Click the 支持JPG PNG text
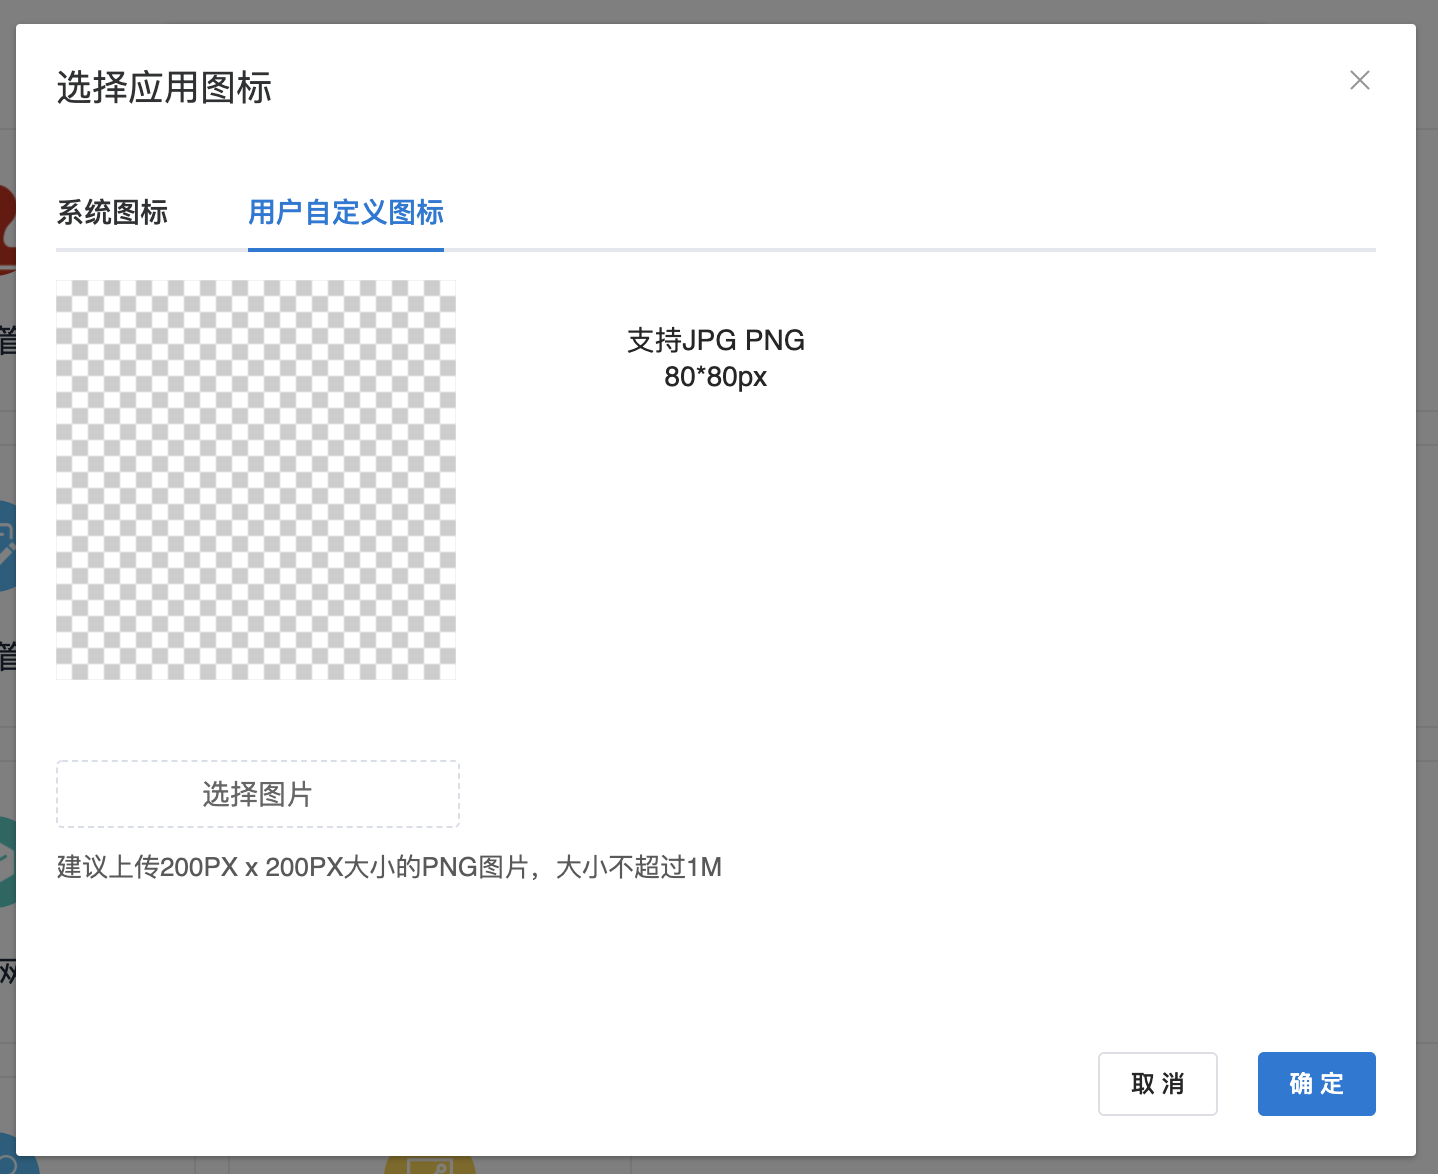 click(x=716, y=340)
